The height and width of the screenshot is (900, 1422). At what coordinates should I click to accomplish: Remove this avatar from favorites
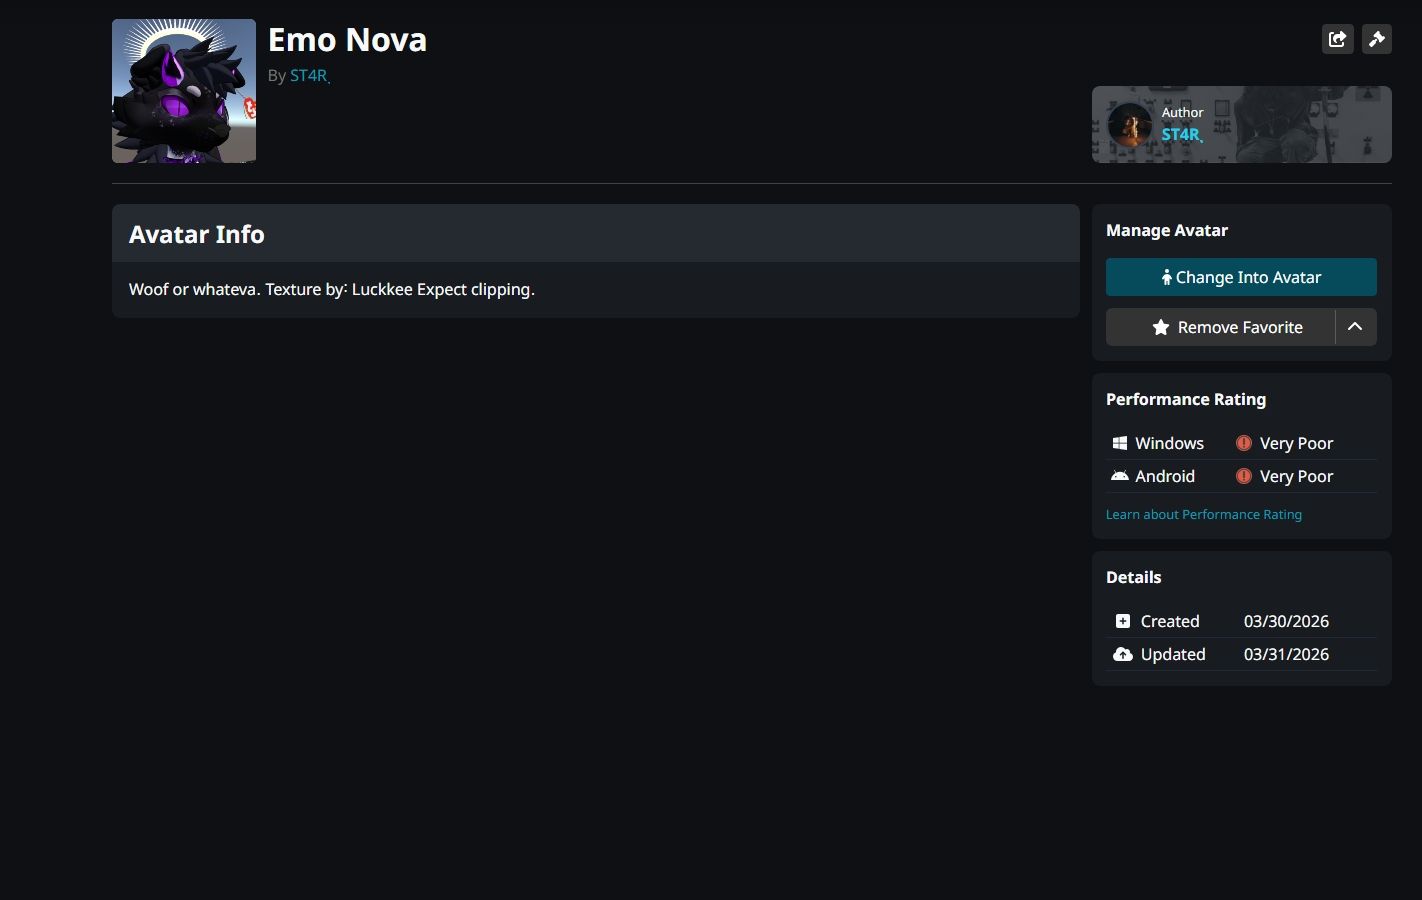click(x=1220, y=327)
